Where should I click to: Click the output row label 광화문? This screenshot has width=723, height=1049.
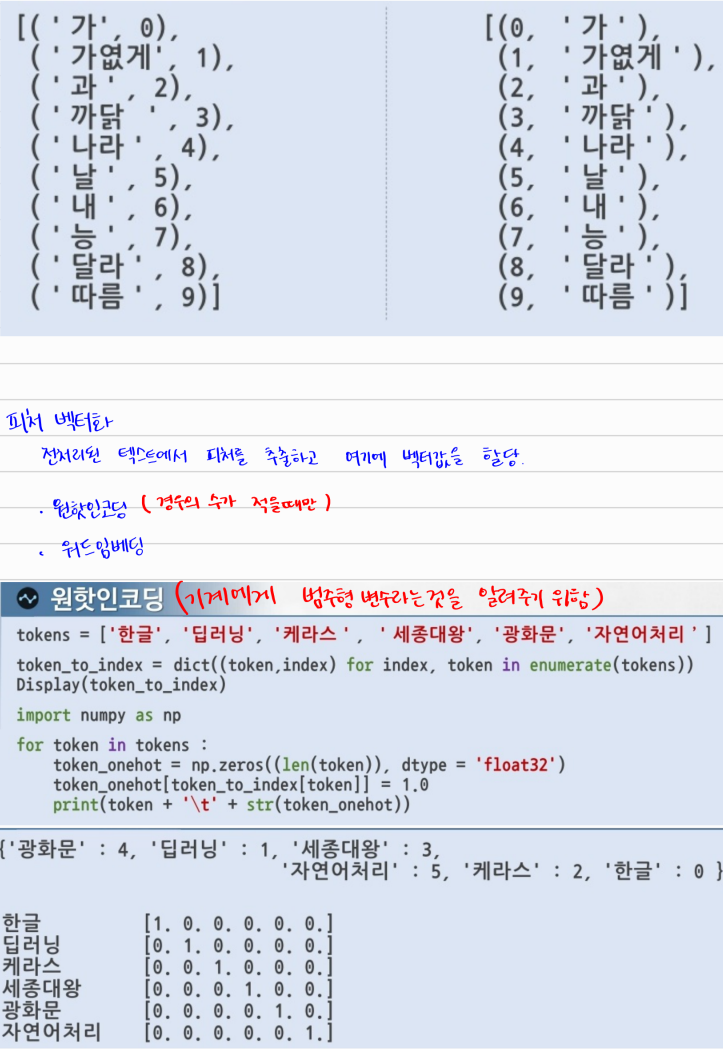pyautogui.click(x=31, y=1010)
